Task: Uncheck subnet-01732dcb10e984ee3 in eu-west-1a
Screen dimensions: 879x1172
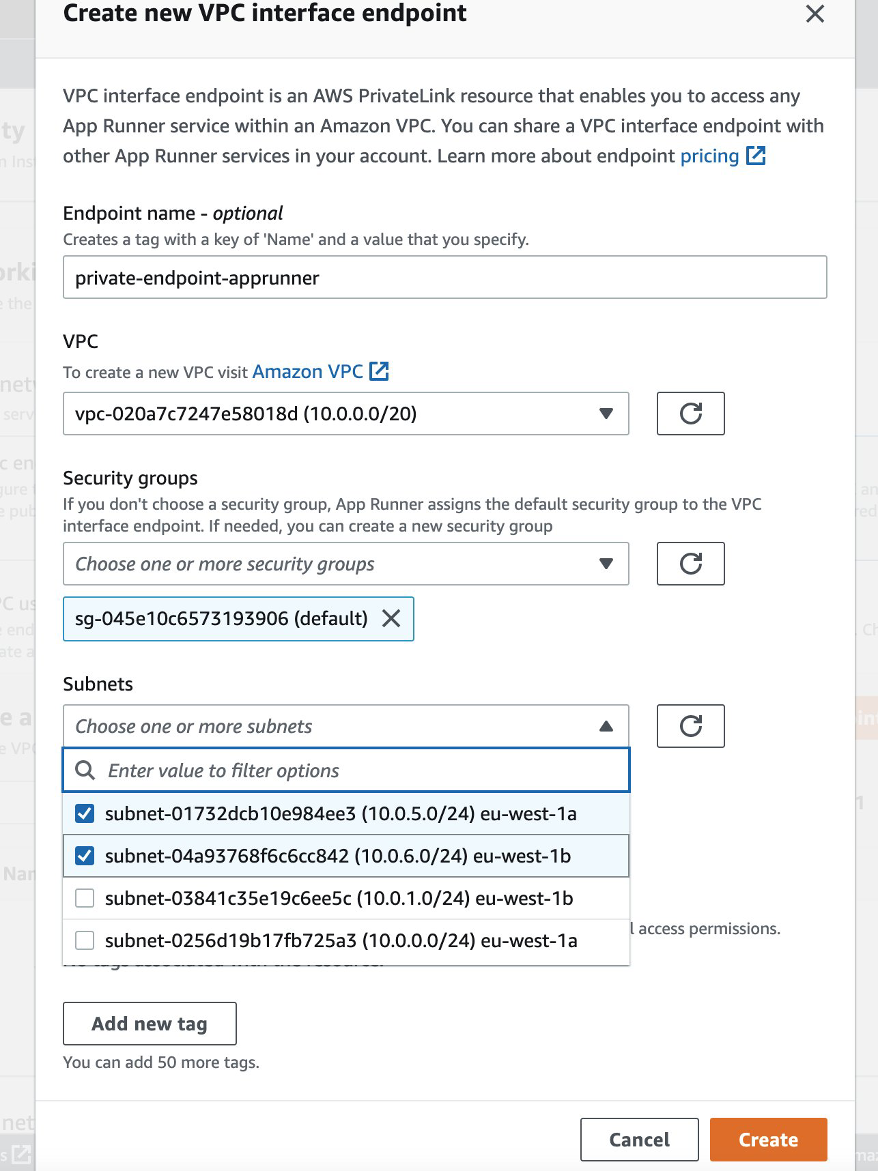Action: [84, 813]
